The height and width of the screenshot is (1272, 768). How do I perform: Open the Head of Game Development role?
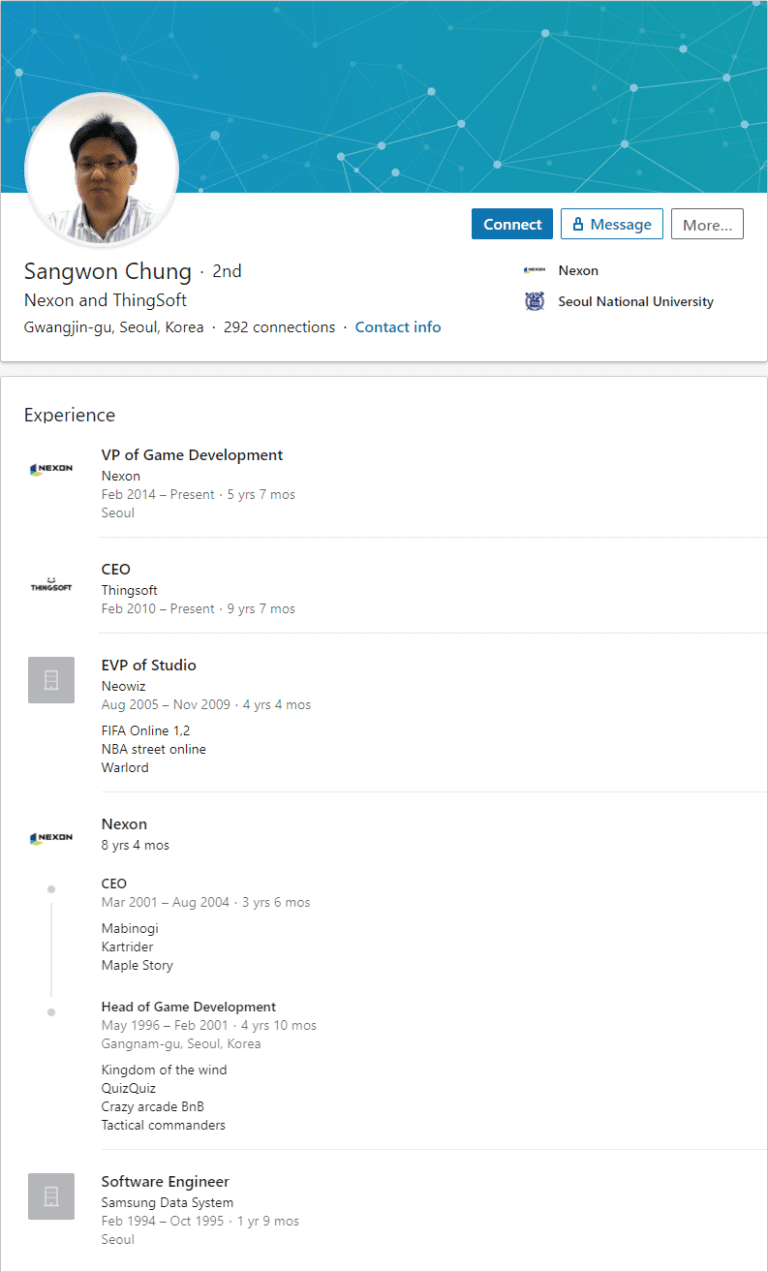(x=188, y=1007)
